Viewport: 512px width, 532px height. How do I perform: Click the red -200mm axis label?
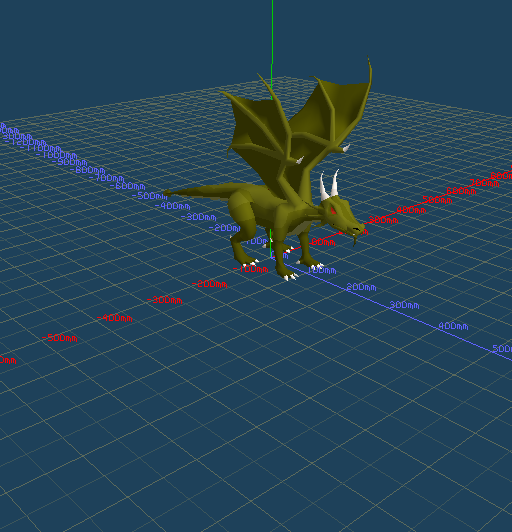209,284
